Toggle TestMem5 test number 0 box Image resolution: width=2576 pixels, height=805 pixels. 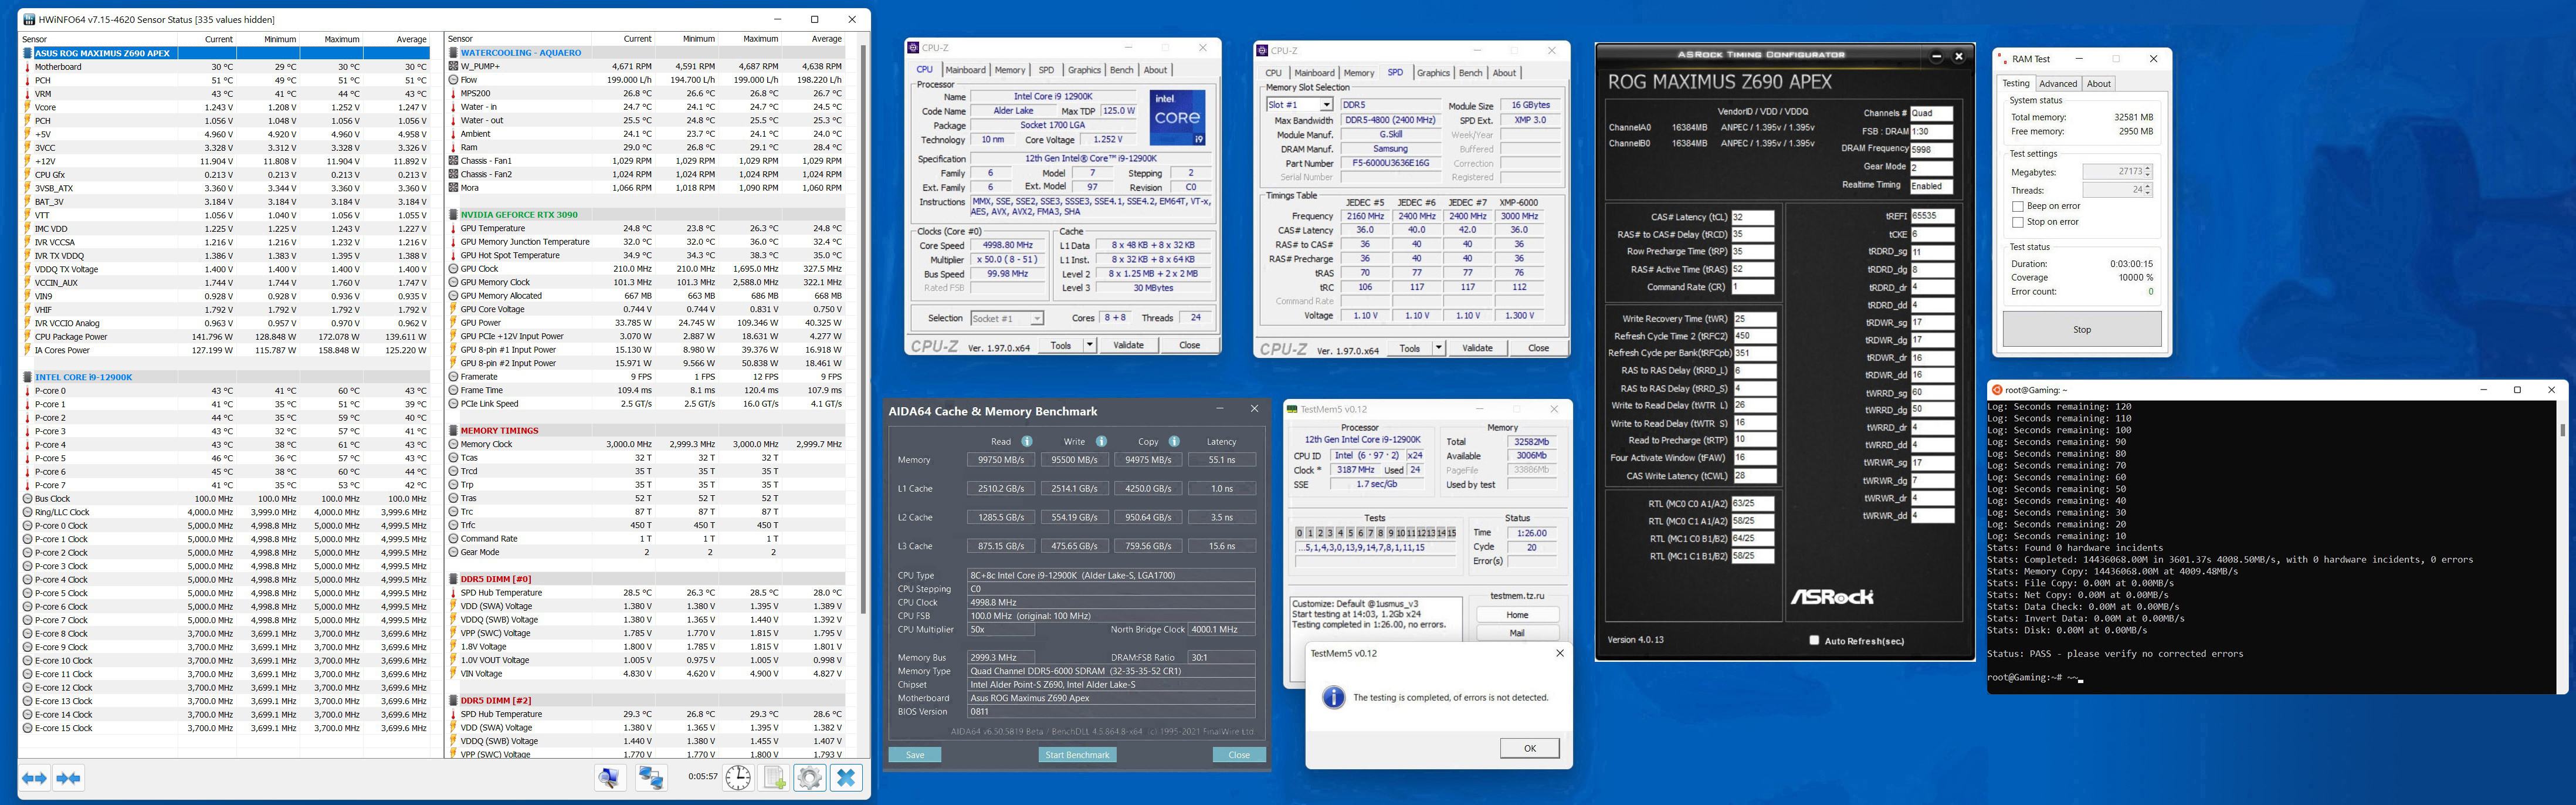coord(1299,533)
